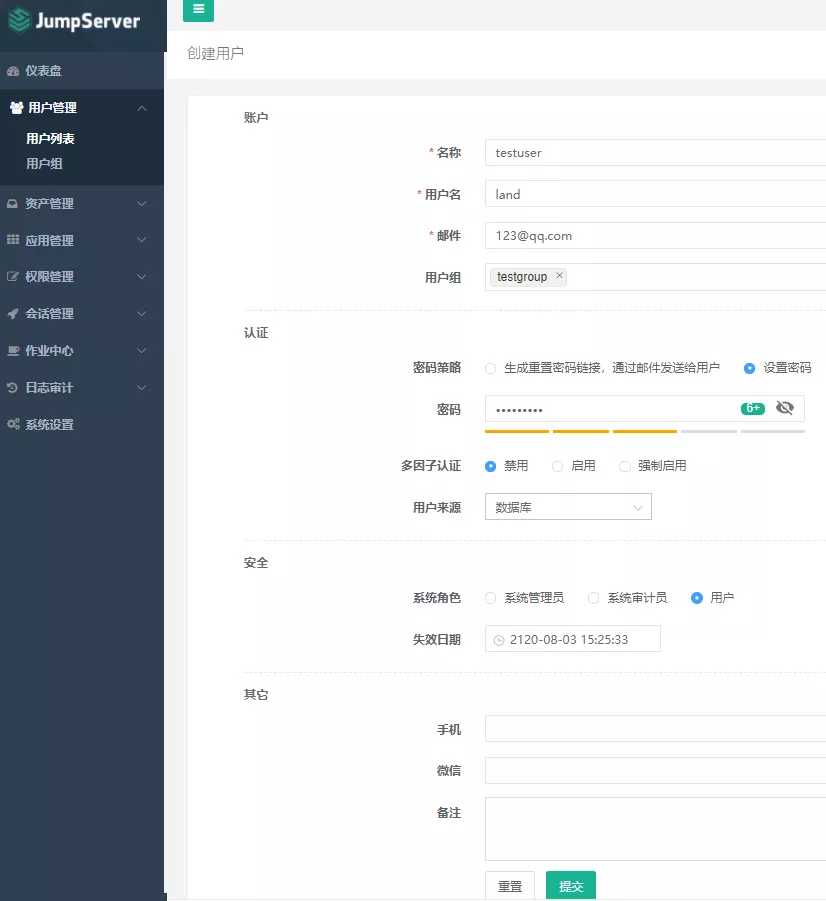This screenshot has width=826, height=901.
Task: Click the green 6+ password strength badge
Action: coord(752,408)
